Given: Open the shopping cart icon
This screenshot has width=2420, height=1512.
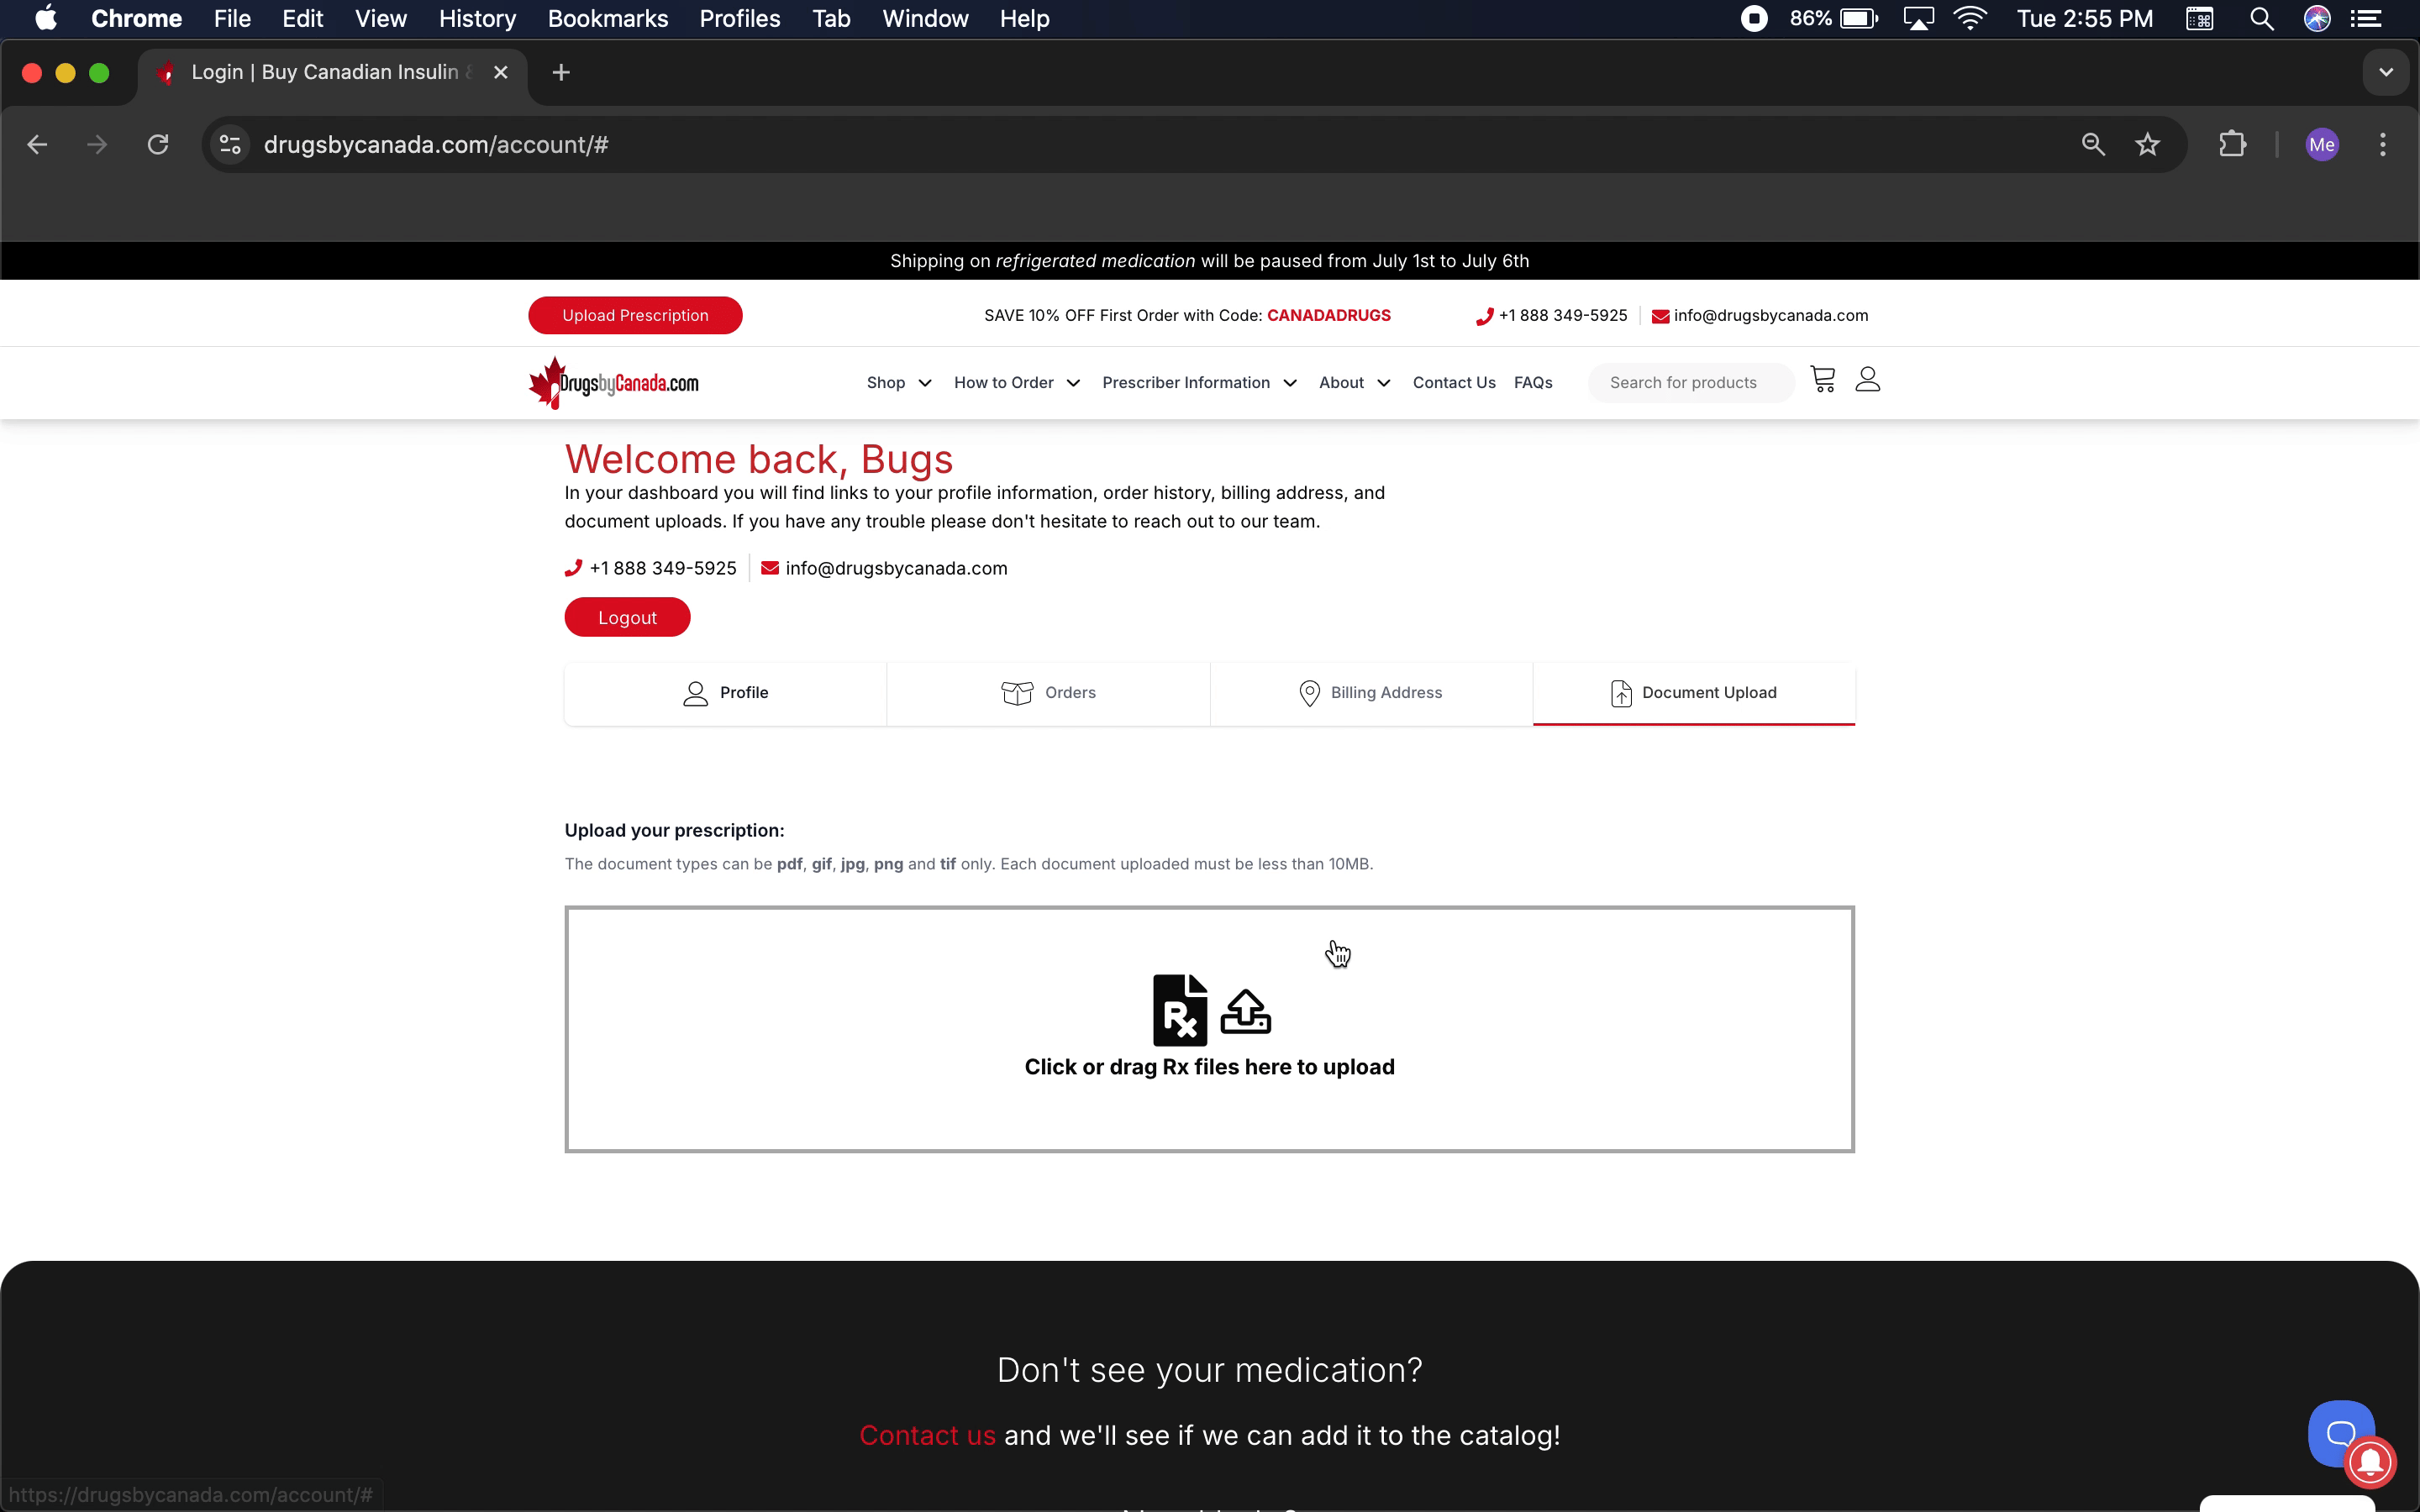Looking at the screenshot, I should click(x=1822, y=380).
